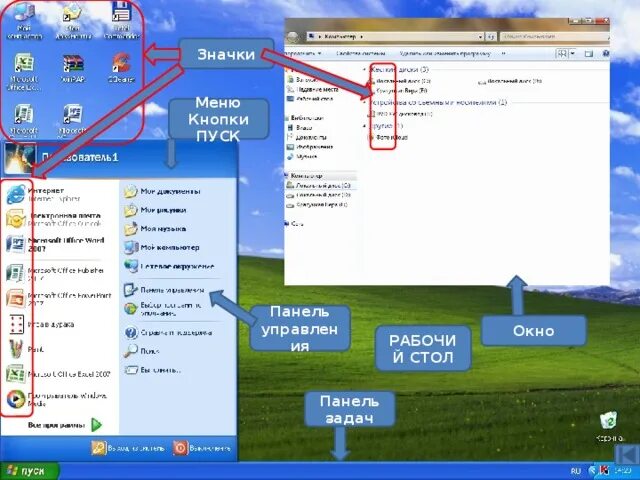Select Рабочий стол in navigation pane

[x=310, y=99]
